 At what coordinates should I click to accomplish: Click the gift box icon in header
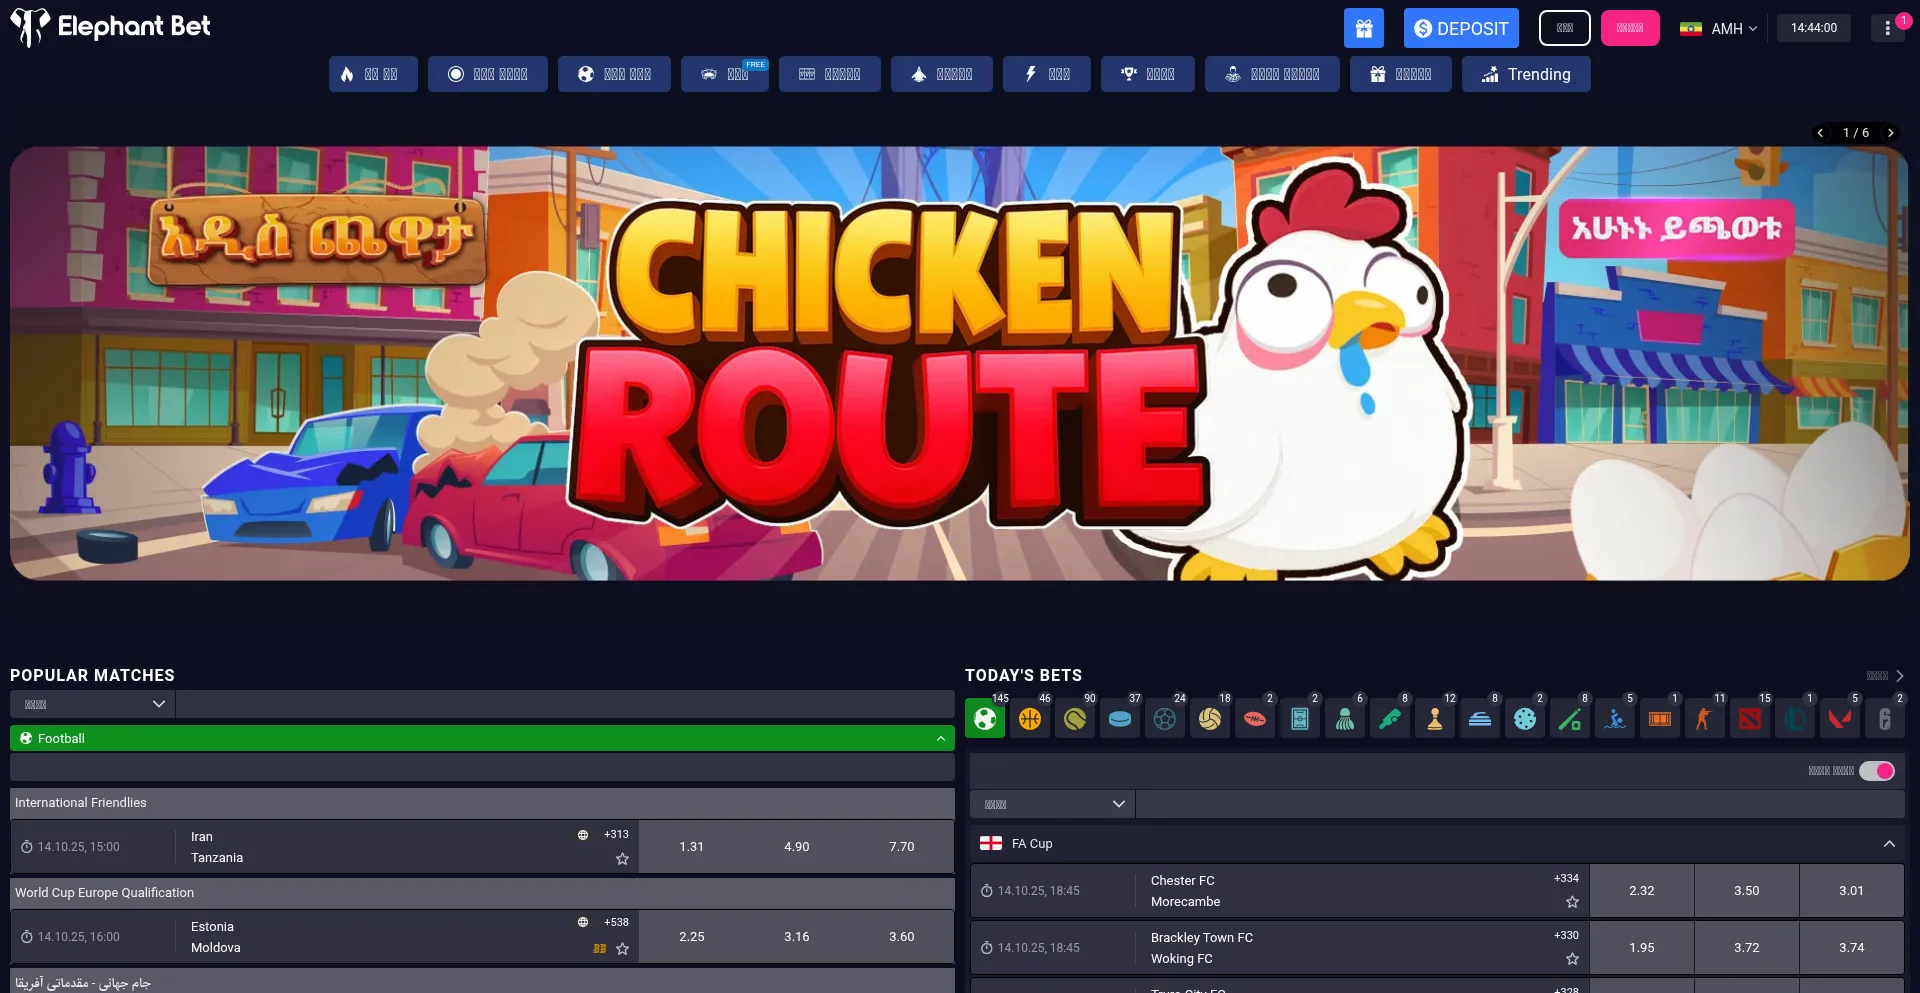1363,28
